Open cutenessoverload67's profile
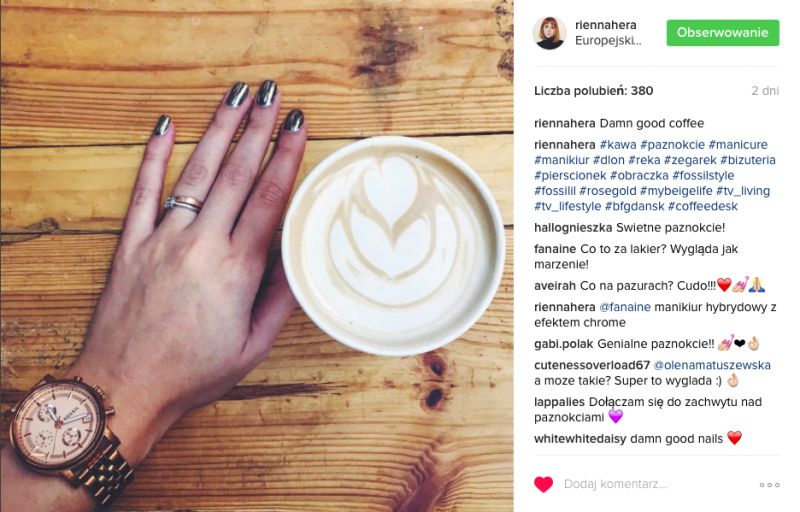 coord(592,365)
